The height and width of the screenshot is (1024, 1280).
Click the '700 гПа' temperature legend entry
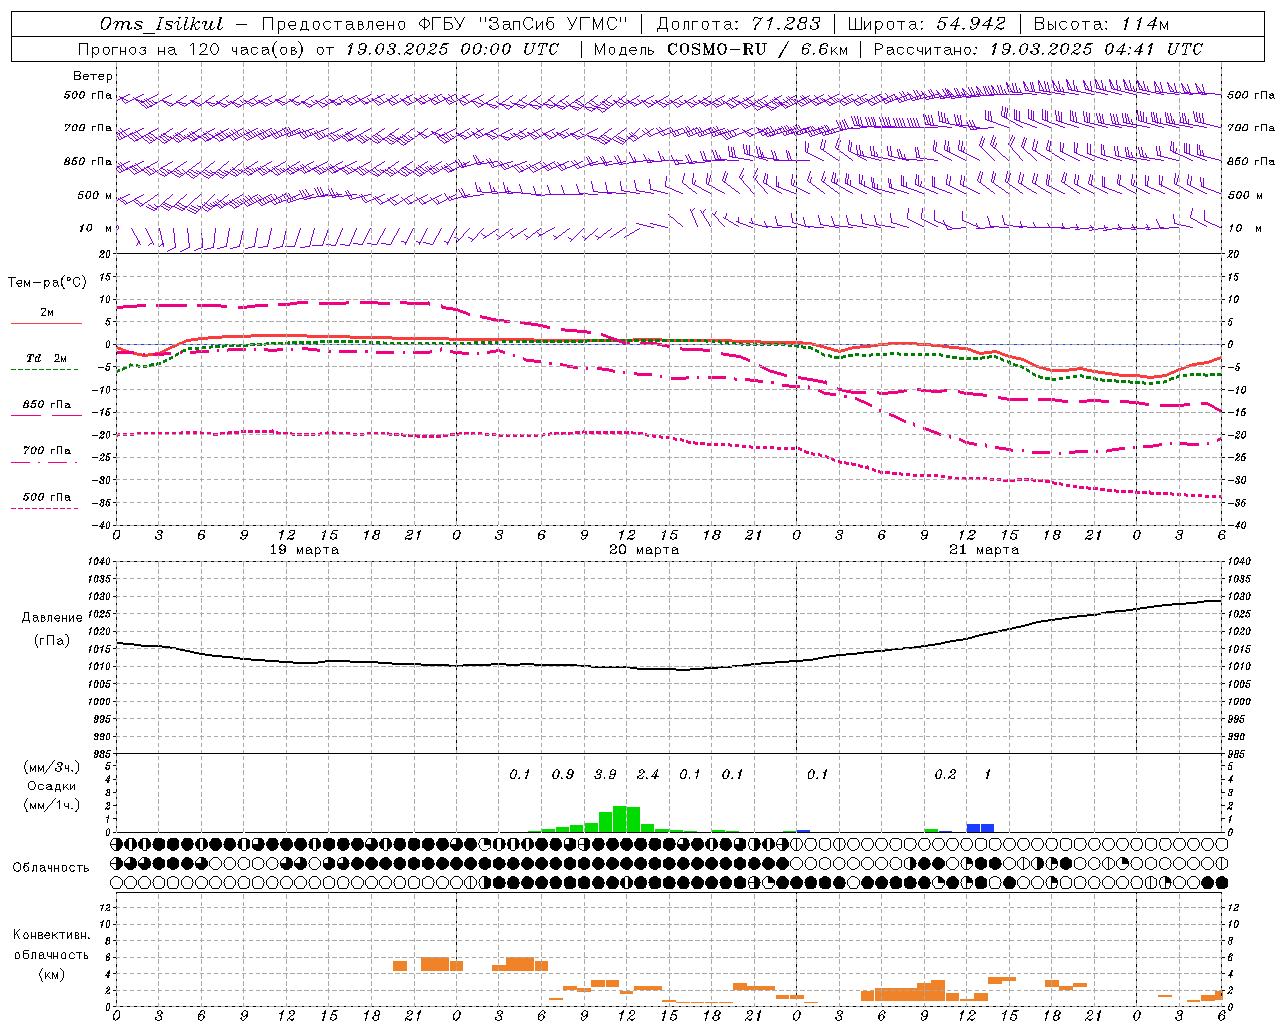point(47,451)
